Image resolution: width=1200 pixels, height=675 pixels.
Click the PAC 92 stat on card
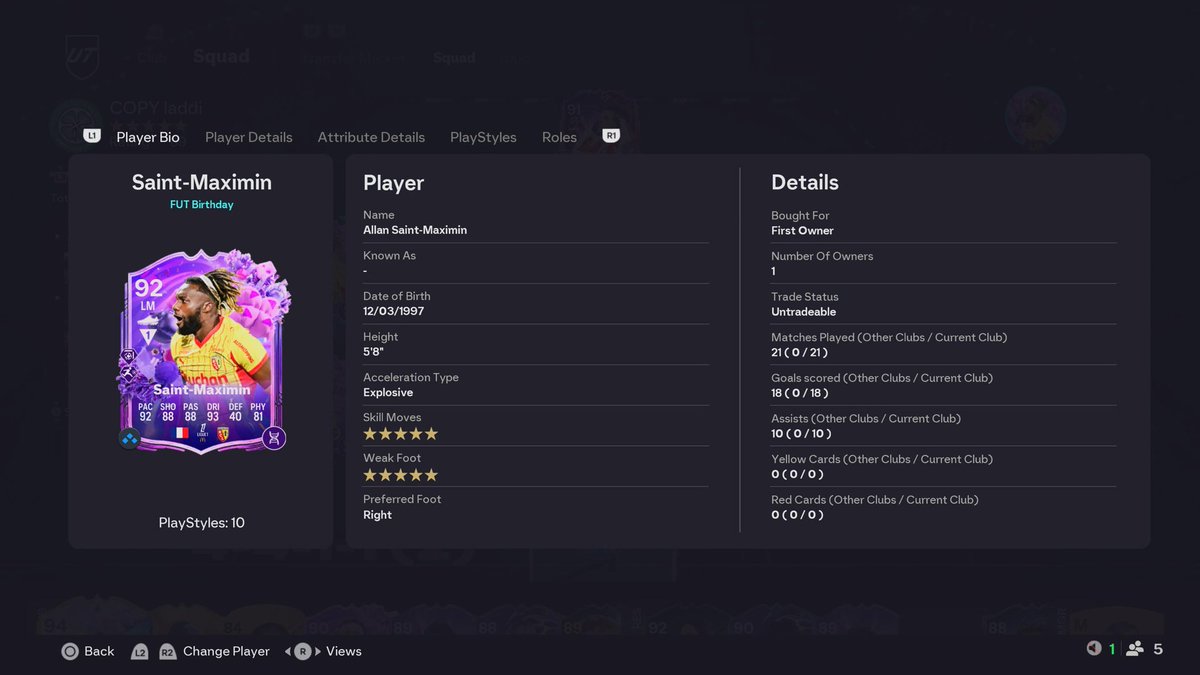coord(145,411)
